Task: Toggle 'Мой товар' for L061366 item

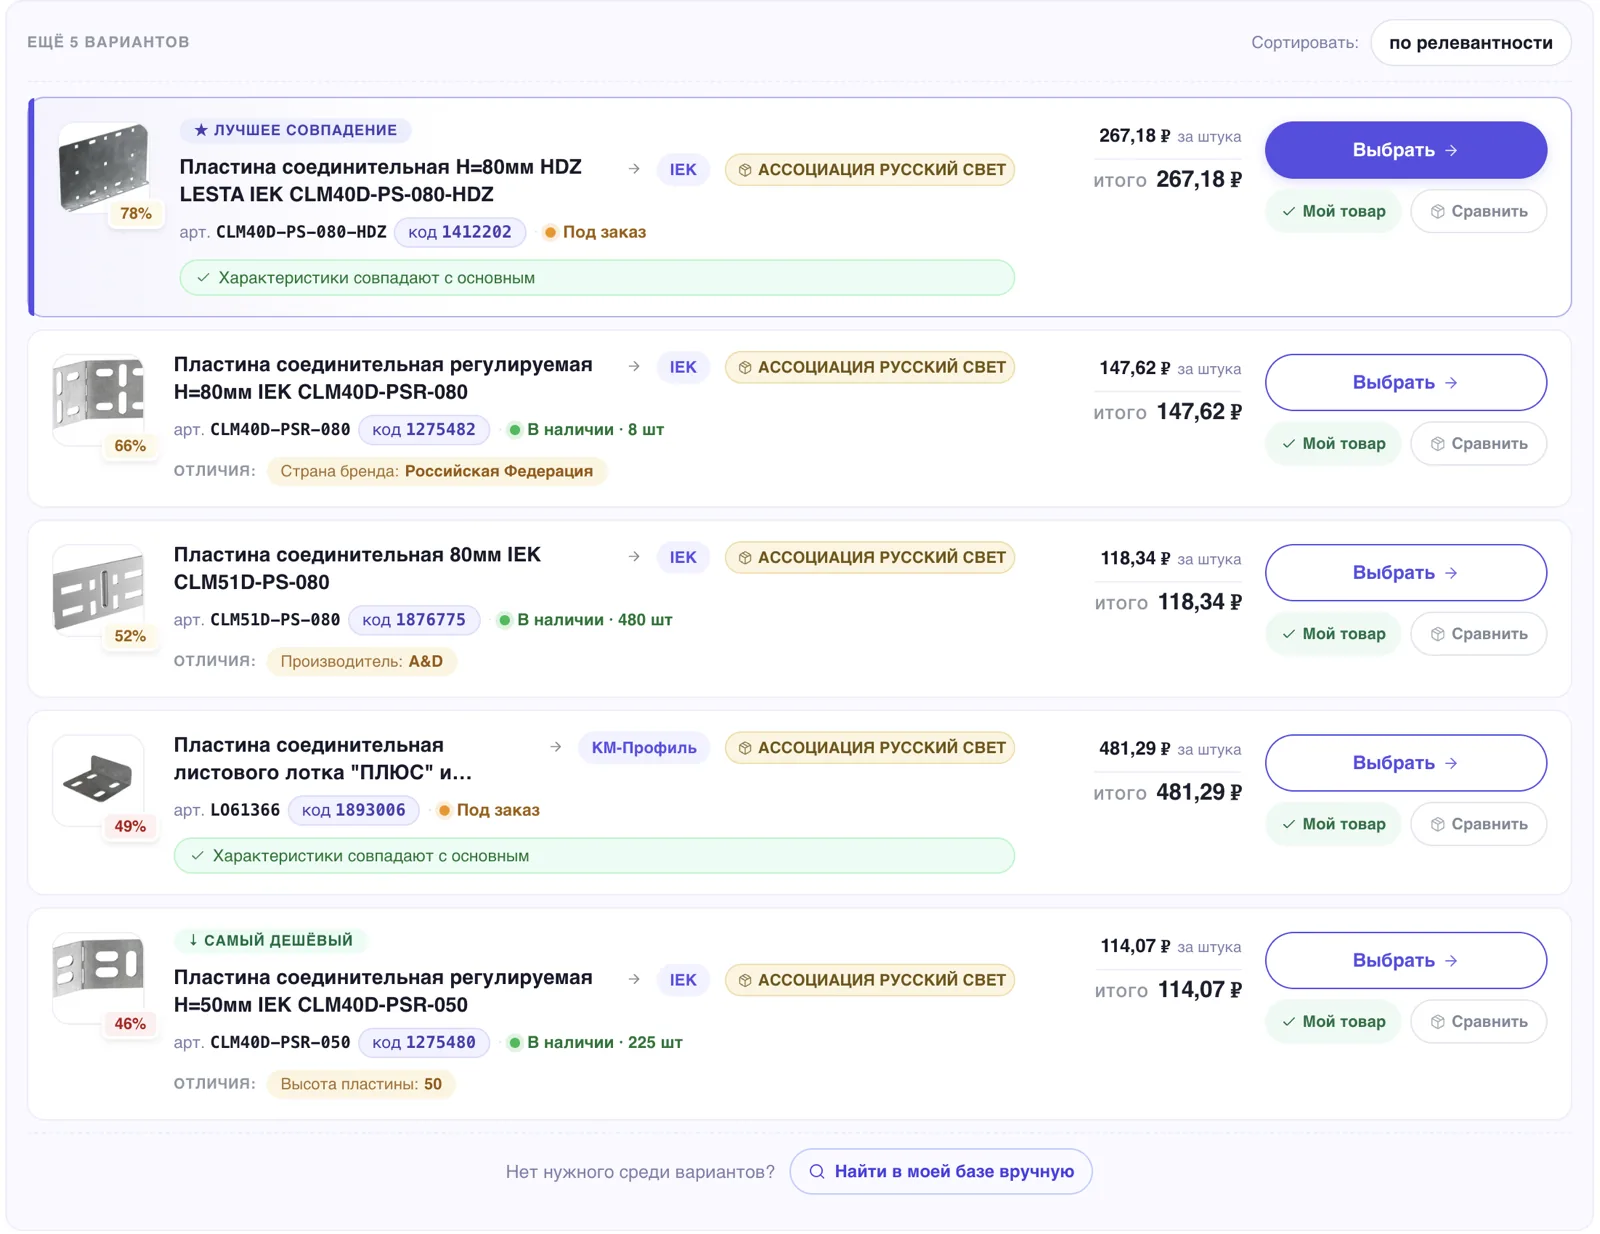Action: [1333, 824]
